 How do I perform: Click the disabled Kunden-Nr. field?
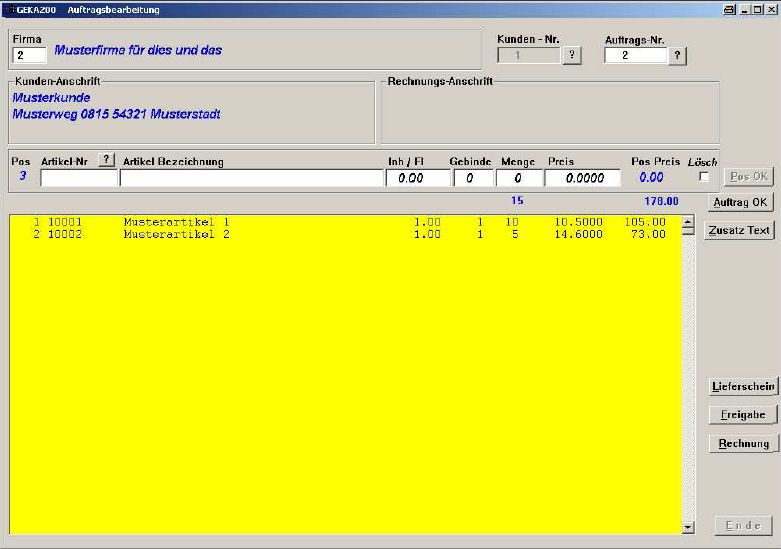(529, 55)
